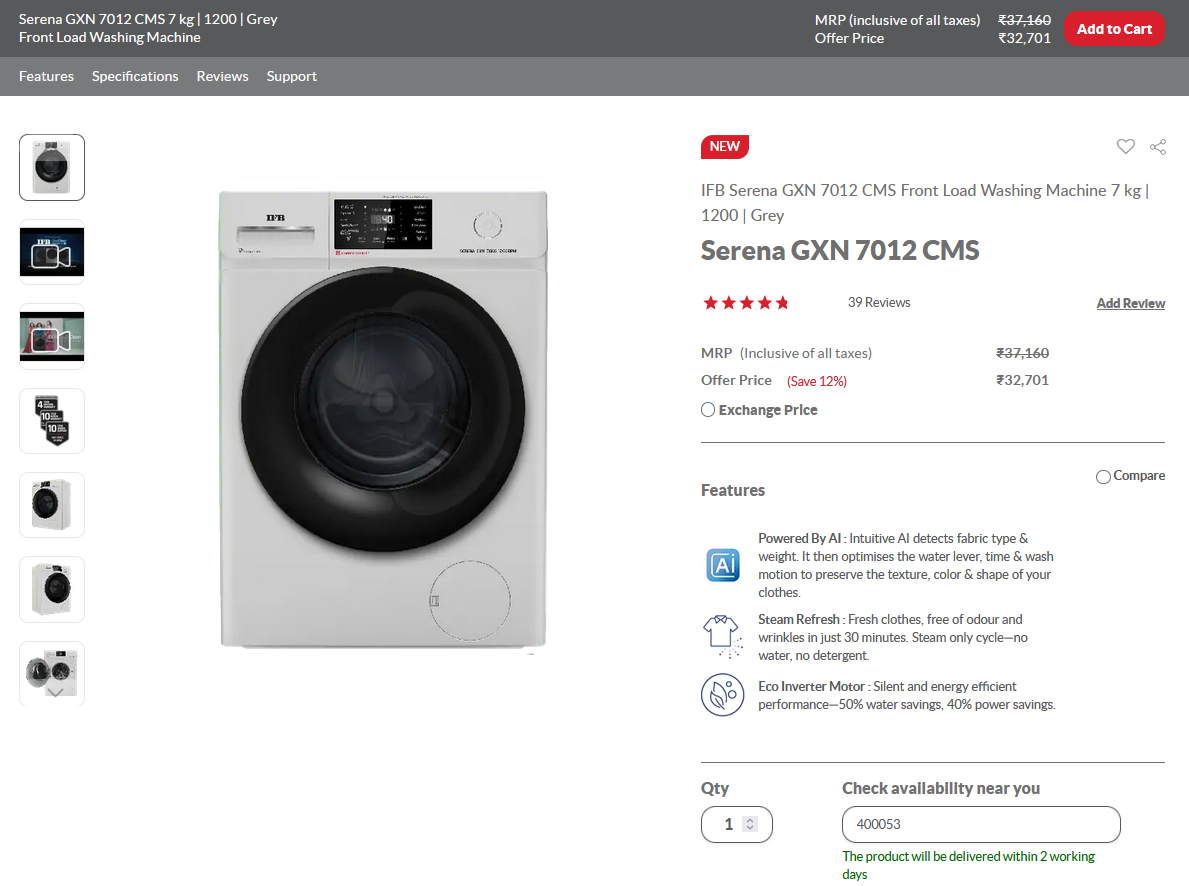Add product to wishlist heart icon
1189x886 pixels.
[1125, 146]
